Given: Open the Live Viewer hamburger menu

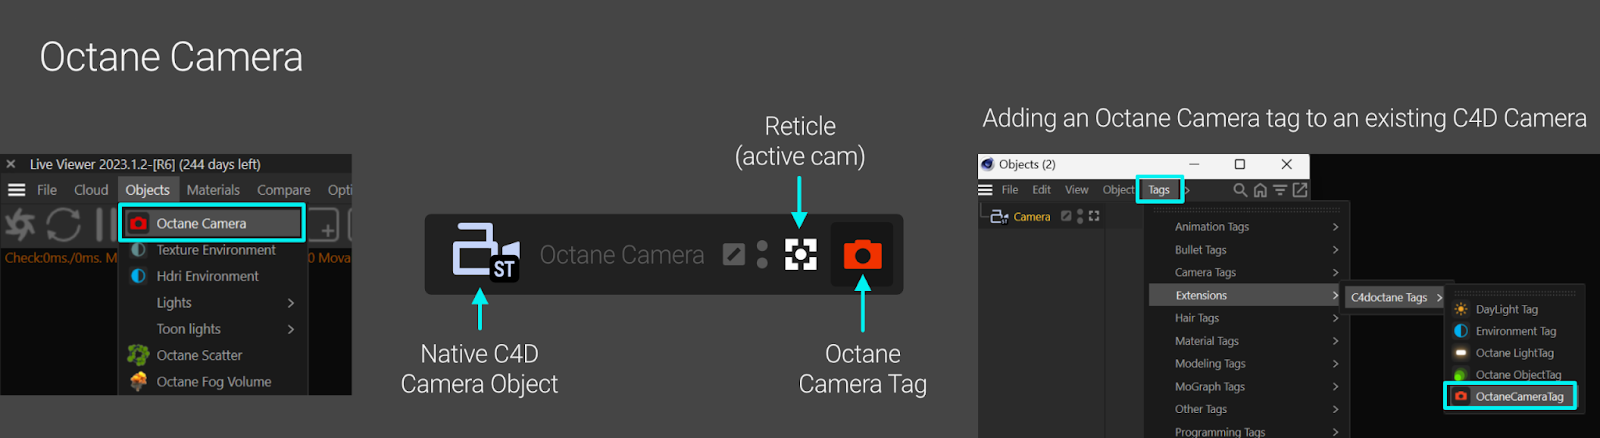Looking at the screenshot, I should click(16, 190).
